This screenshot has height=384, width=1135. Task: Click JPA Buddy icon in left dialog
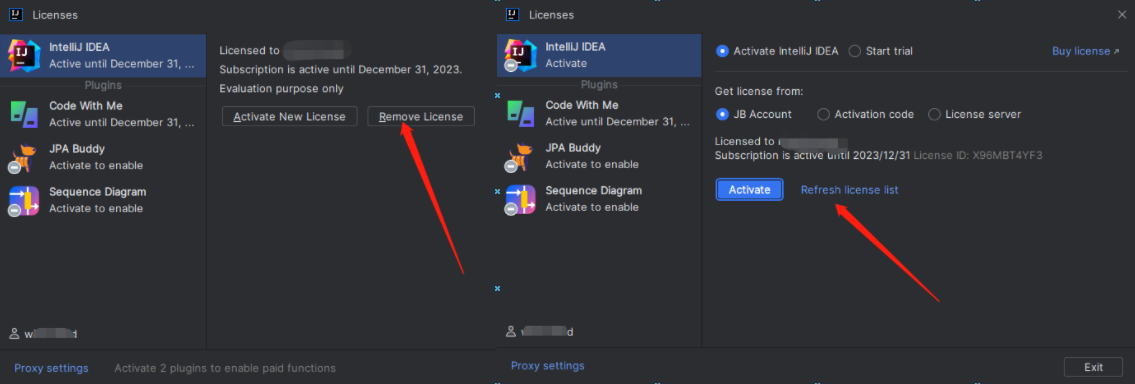pyautogui.click(x=24, y=157)
